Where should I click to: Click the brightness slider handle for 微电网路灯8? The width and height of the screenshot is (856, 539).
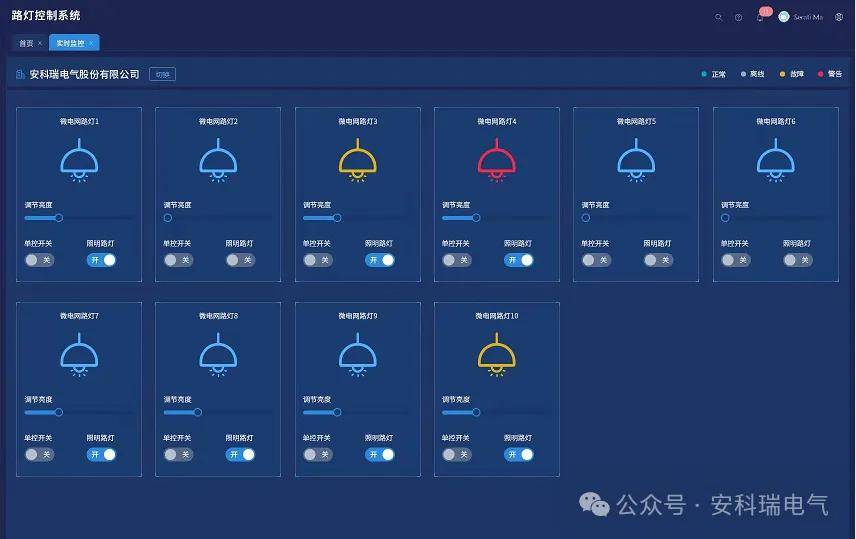click(x=198, y=411)
